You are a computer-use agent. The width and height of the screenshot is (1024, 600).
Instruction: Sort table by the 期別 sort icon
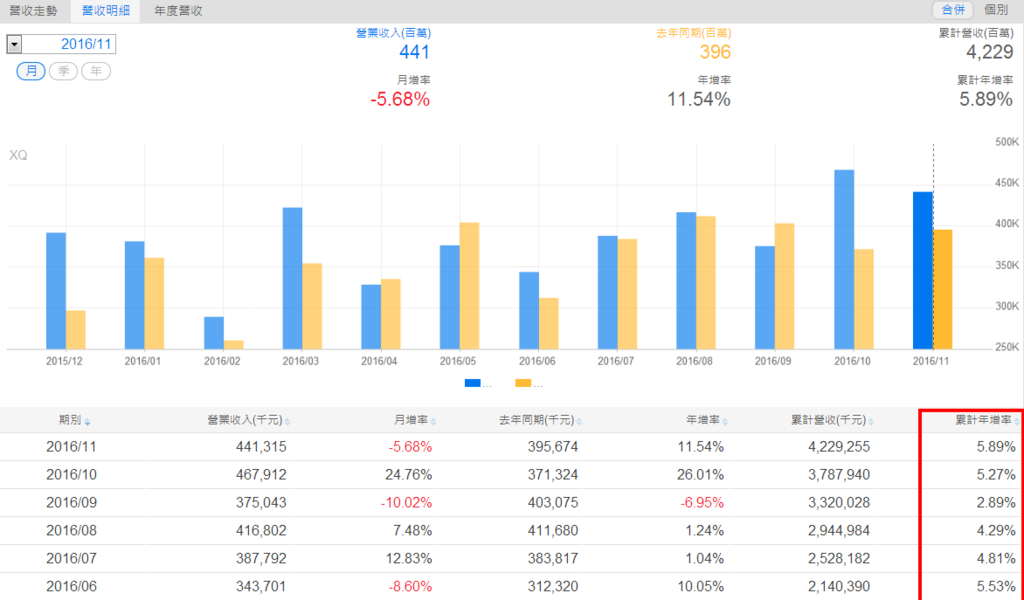point(88,422)
